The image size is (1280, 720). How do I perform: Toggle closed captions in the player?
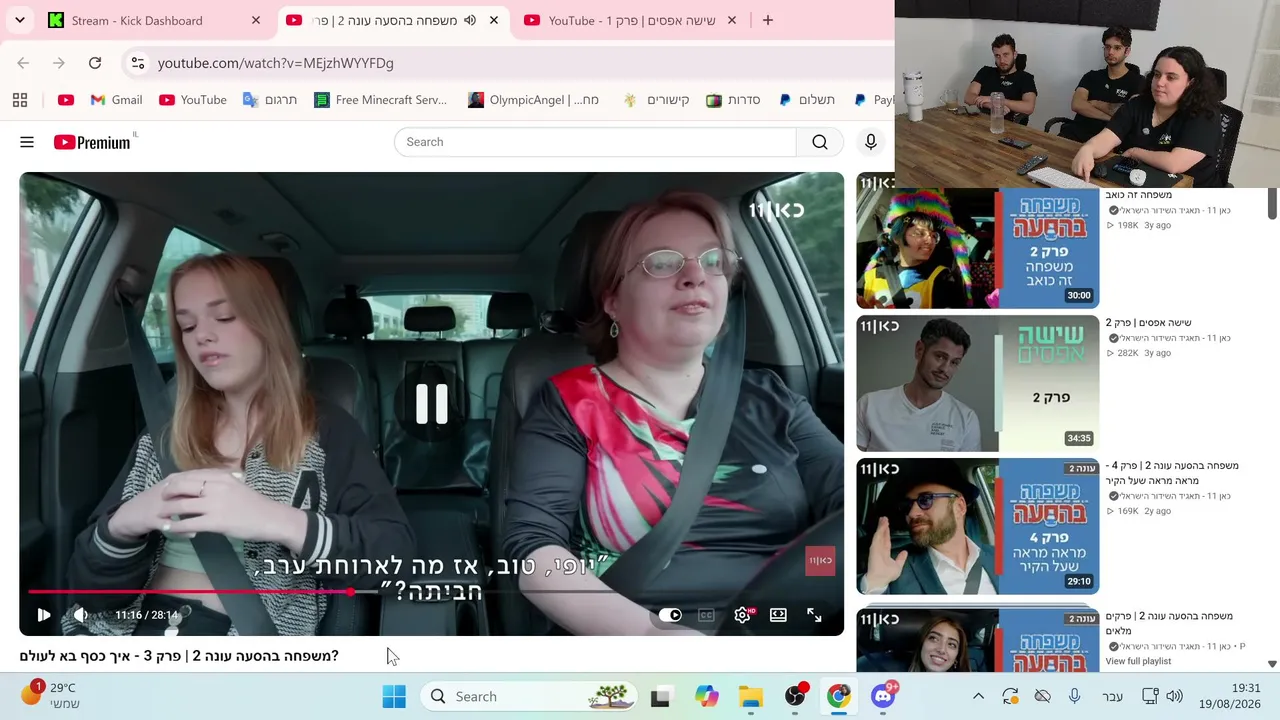(707, 615)
